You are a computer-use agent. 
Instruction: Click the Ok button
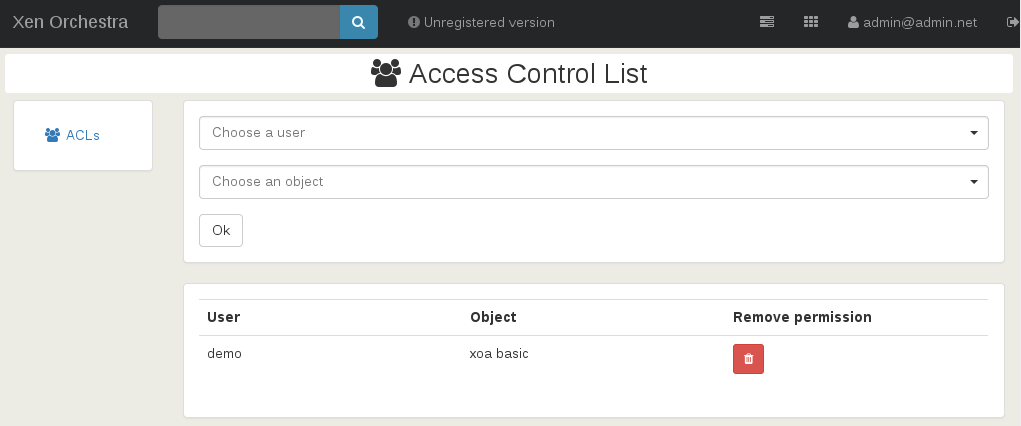(221, 231)
